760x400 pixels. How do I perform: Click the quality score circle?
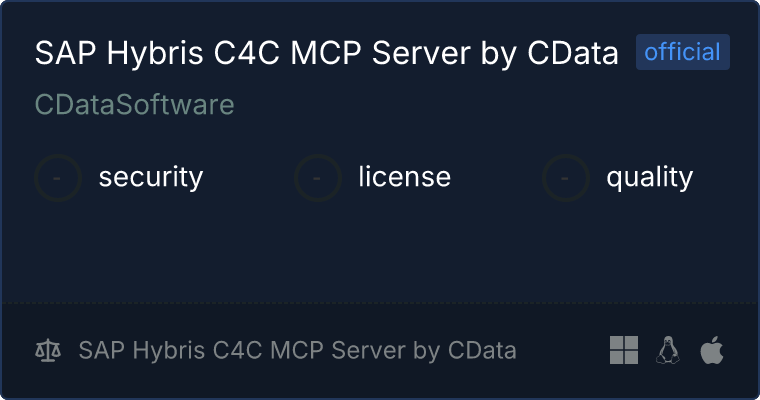[566, 178]
